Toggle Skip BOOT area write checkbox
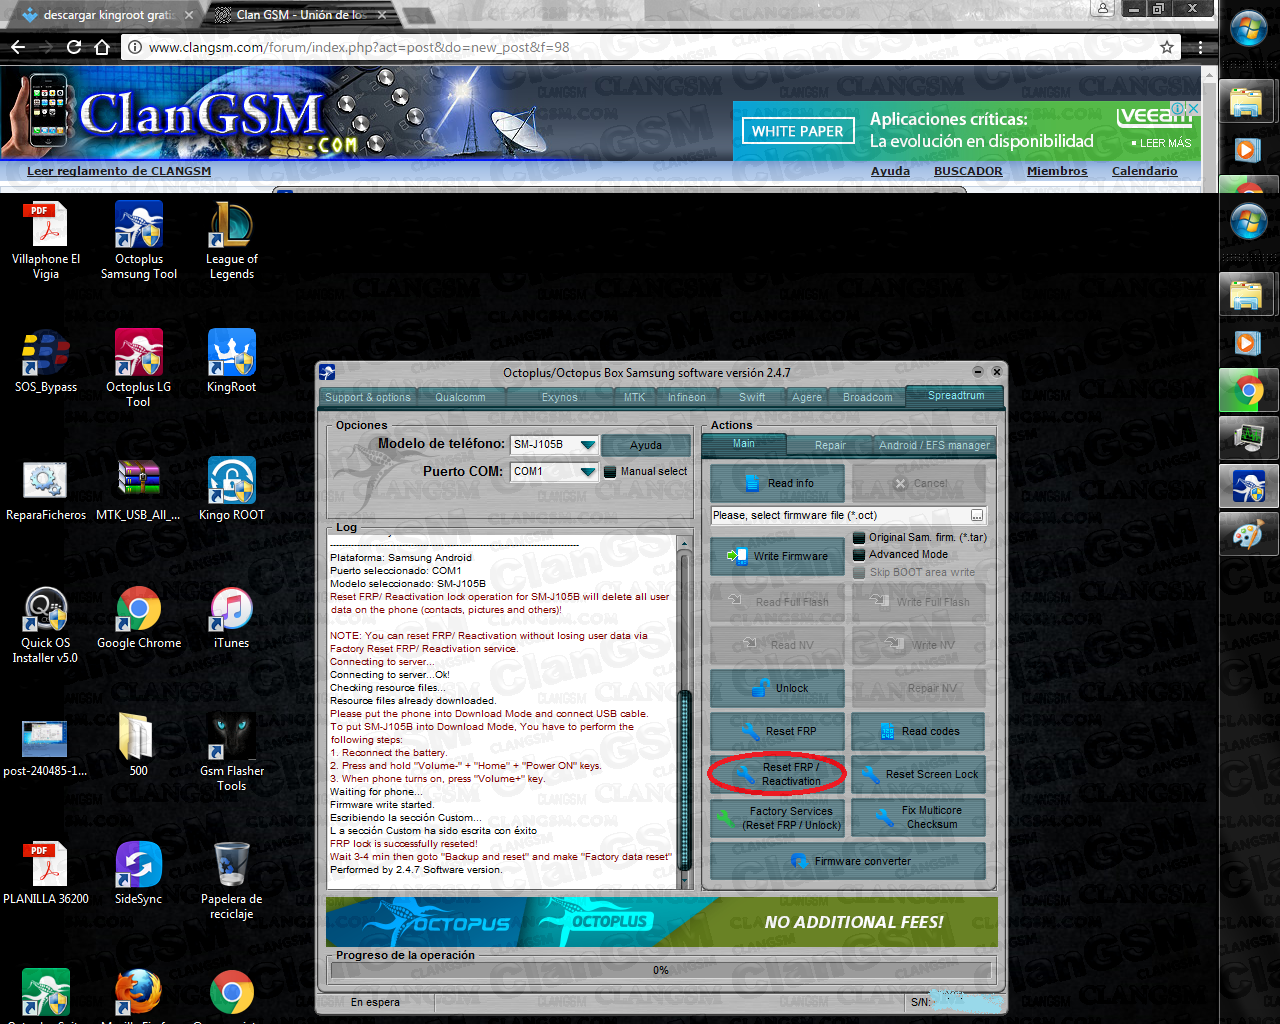Image resolution: width=1280 pixels, height=1024 pixels. tap(858, 572)
